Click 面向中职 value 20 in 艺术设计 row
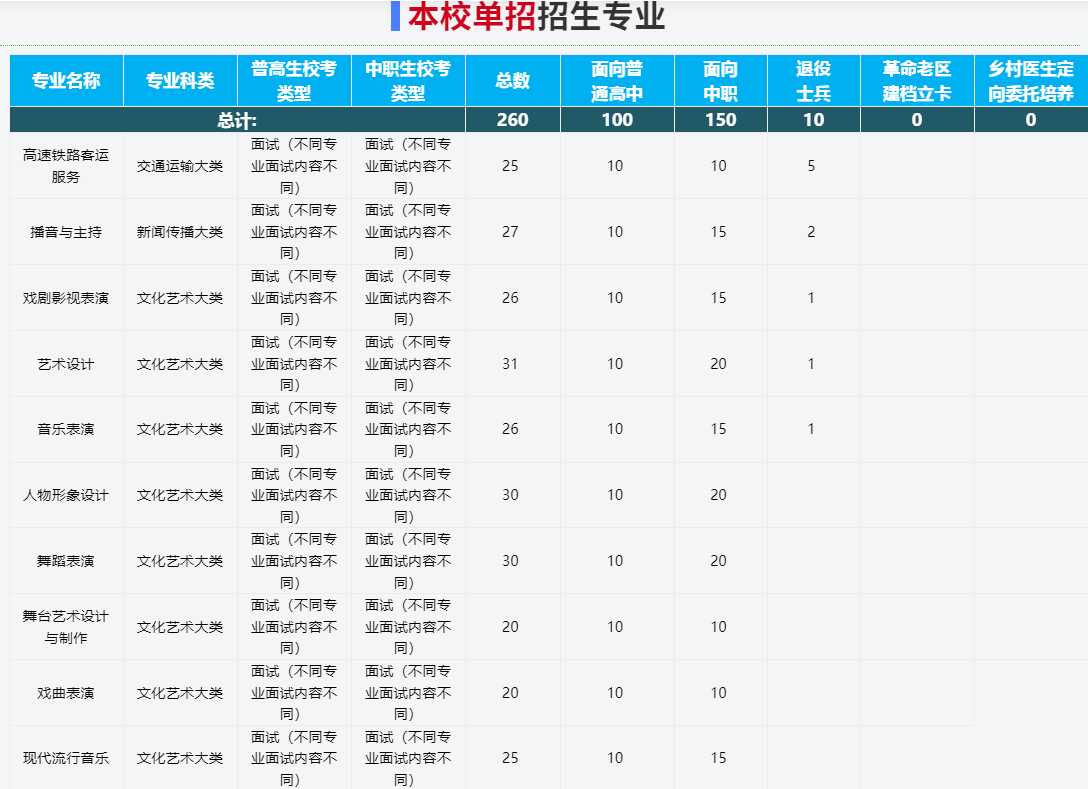Screen dimensions: 1088x789 [x=718, y=364]
